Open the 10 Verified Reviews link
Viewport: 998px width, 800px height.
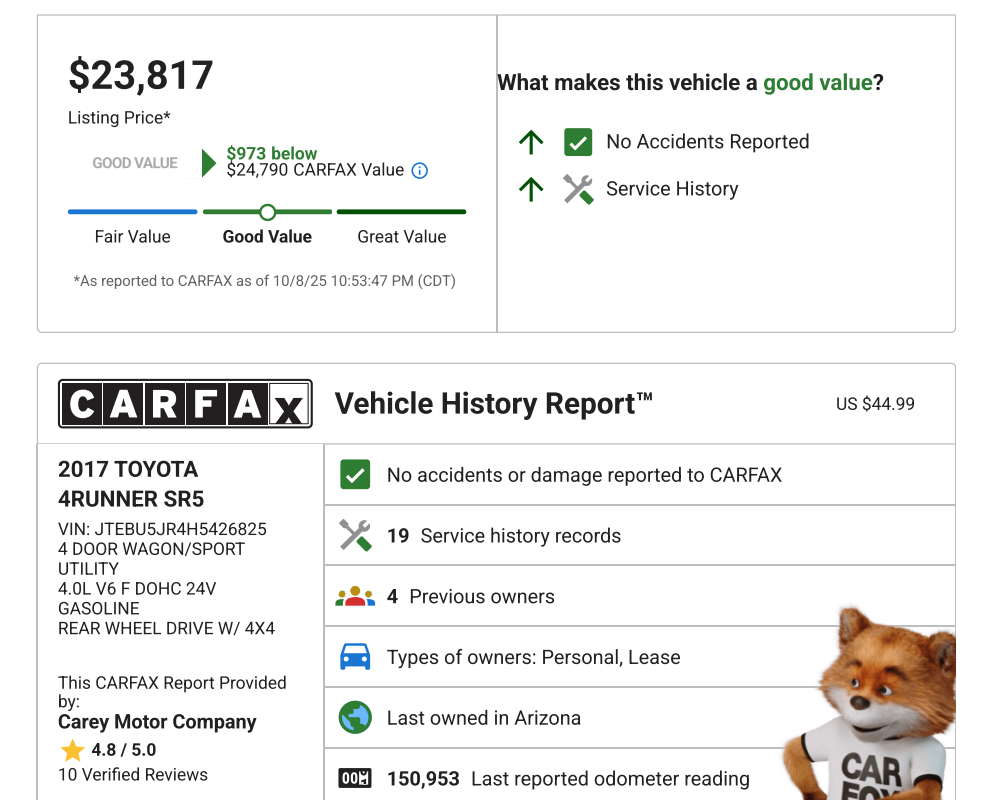[133, 775]
